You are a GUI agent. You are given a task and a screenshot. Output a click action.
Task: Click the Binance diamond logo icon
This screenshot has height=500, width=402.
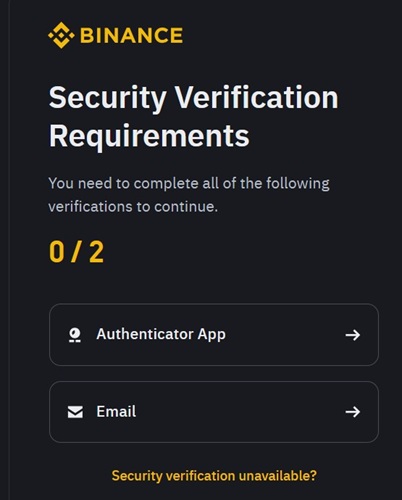click(61, 35)
